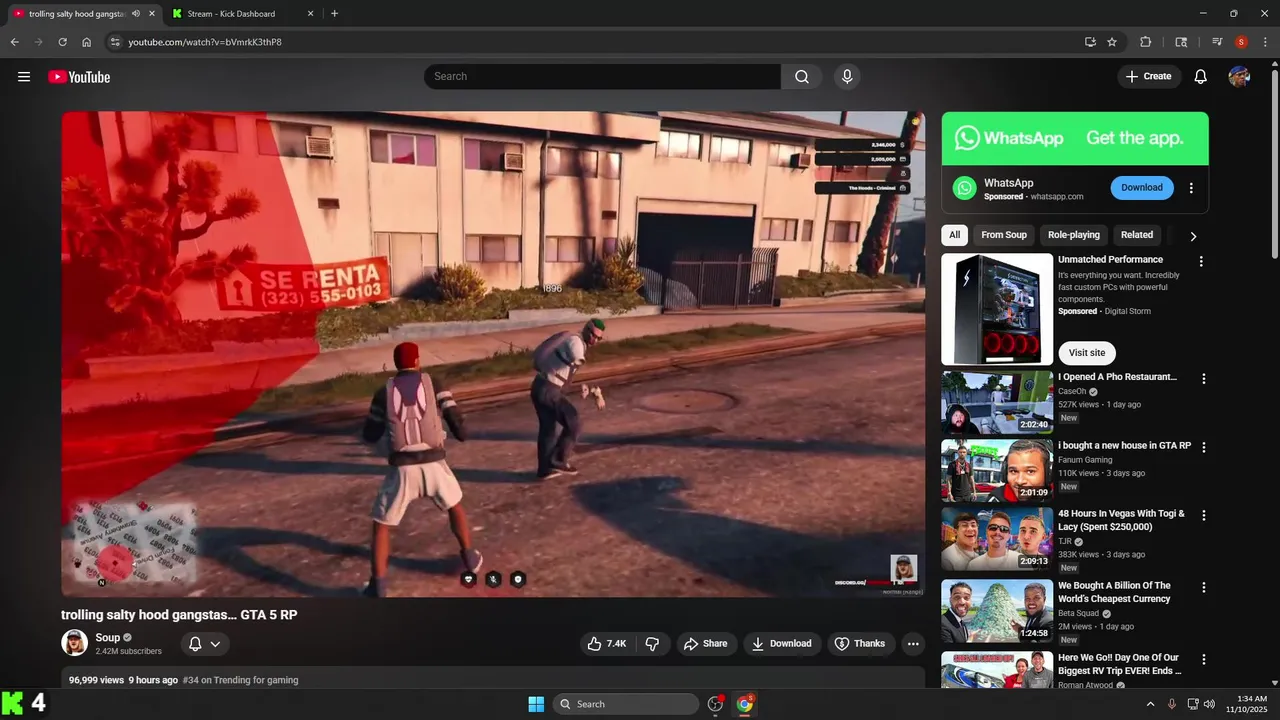This screenshot has width=1280, height=720.
Task: Open more actions ellipsis under video
Action: (913, 644)
